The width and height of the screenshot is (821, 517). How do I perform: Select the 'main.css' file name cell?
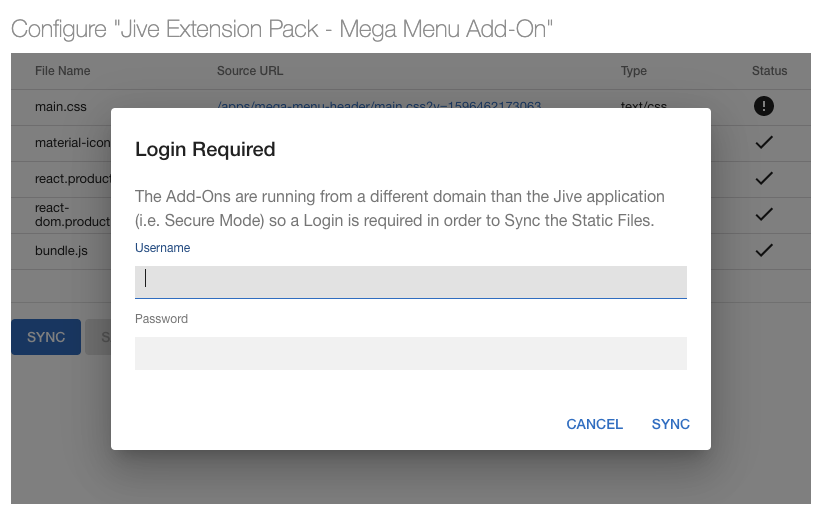tap(61, 107)
